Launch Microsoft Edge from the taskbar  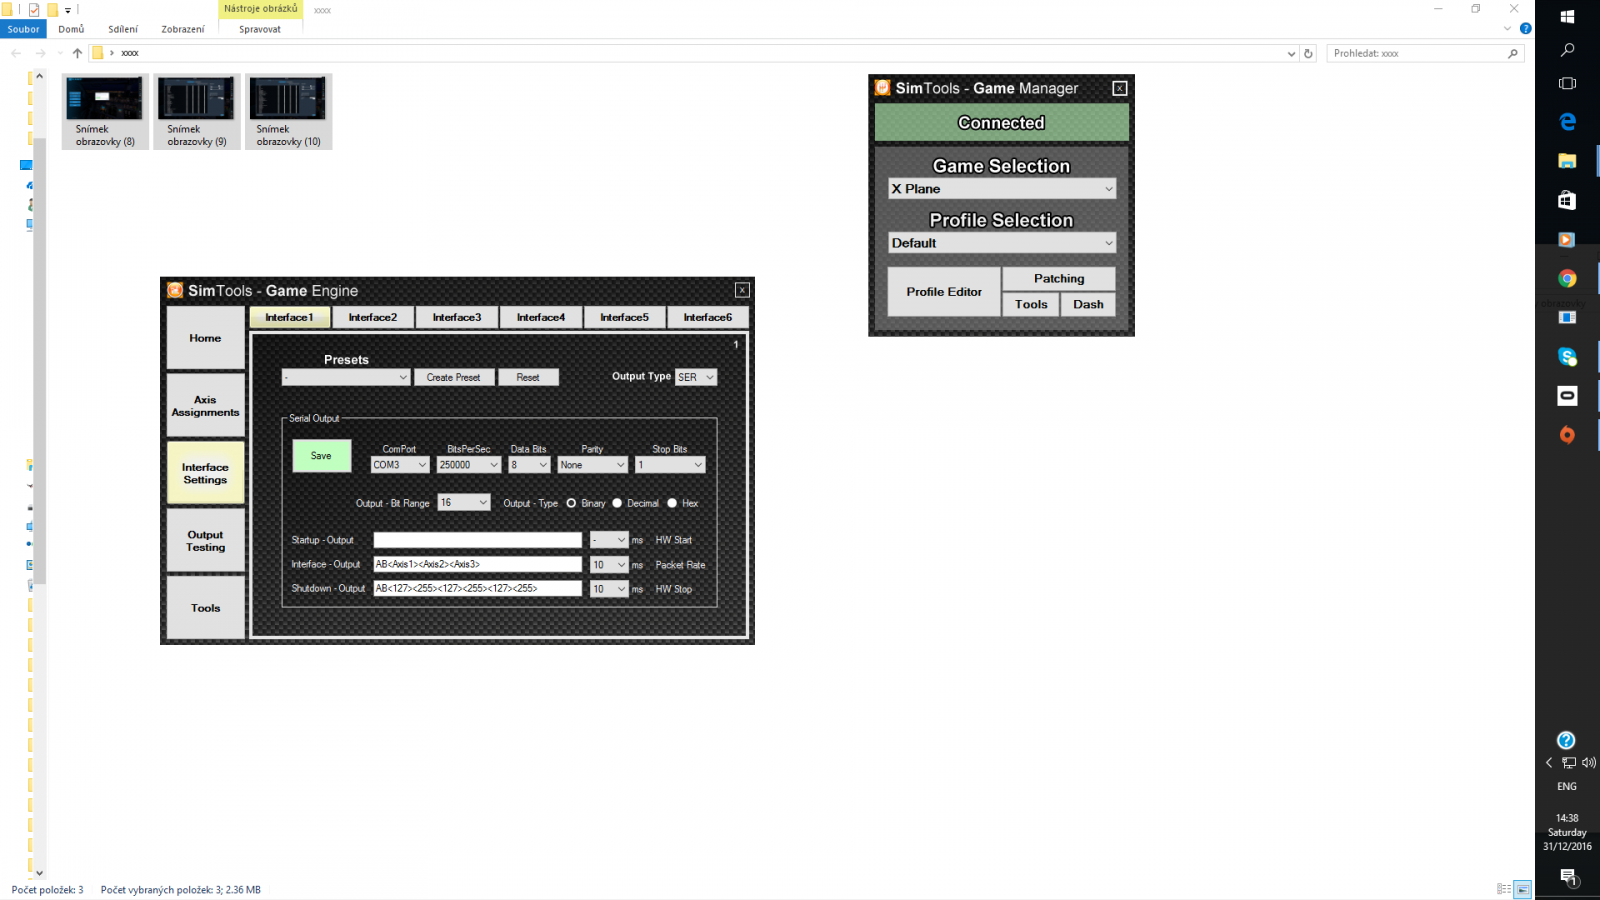coord(1567,121)
